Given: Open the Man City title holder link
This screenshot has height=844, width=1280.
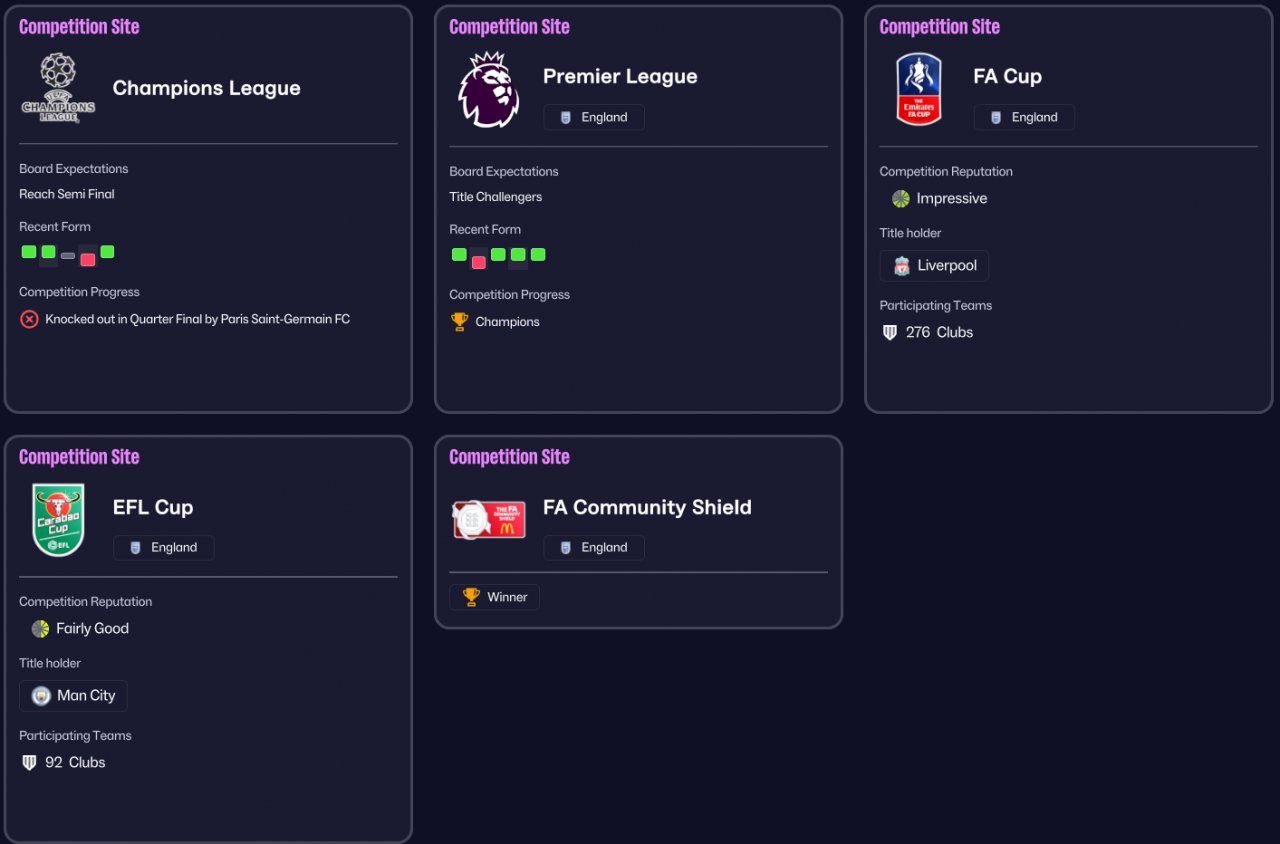Looking at the screenshot, I should pyautogui.click(x=73, y=696).
